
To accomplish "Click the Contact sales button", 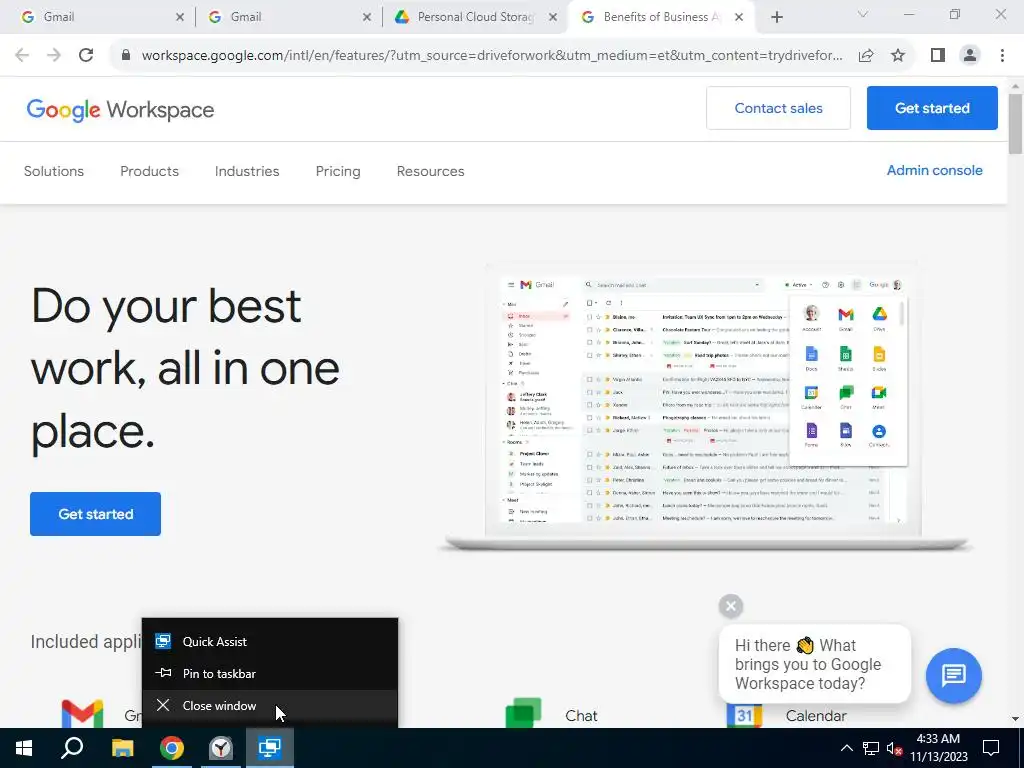I will click(778, 108).
